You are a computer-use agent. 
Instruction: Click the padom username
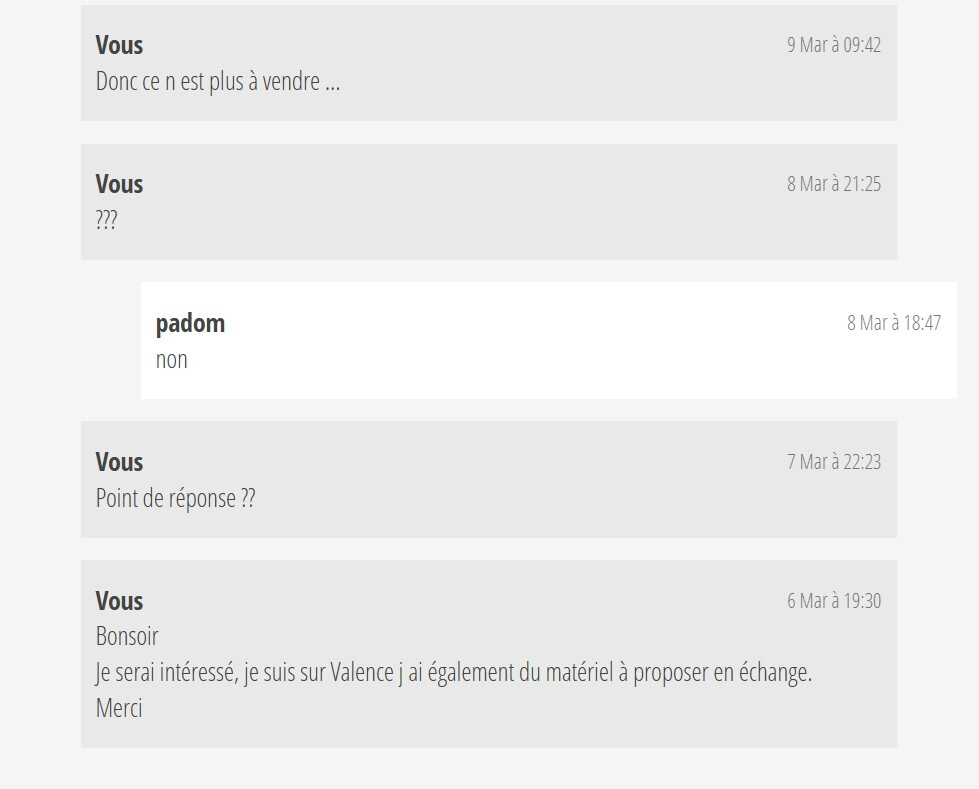(190, 323)
